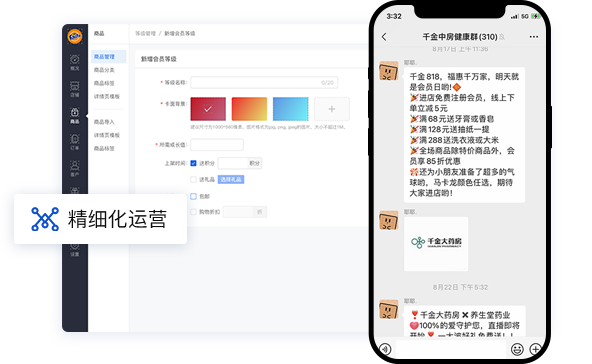The height and width of the screenshot is (364, 592).
Task: Open the 千金大药房 logo image message
Action: (x=436, y=244)
